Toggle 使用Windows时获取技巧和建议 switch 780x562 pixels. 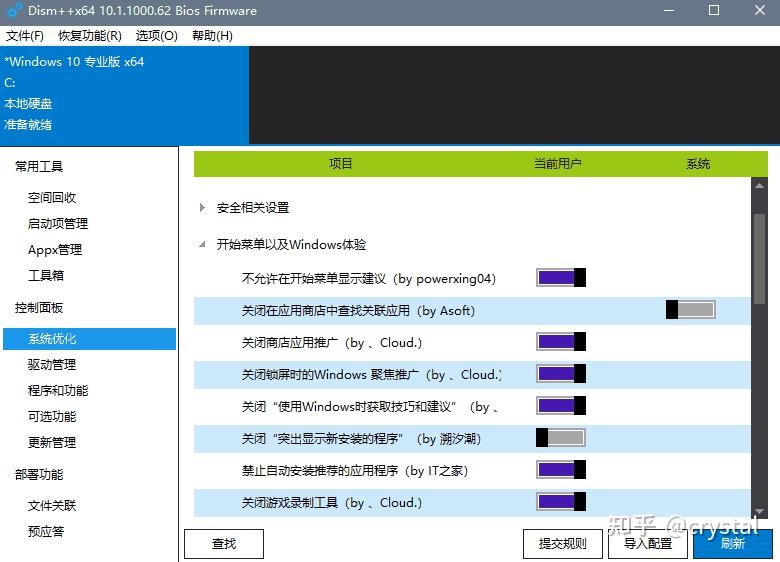(561, 405)
